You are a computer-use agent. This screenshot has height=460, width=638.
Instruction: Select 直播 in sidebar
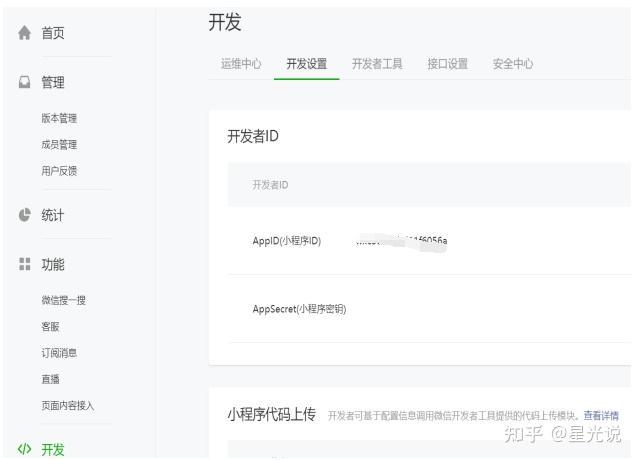(50, 379)
